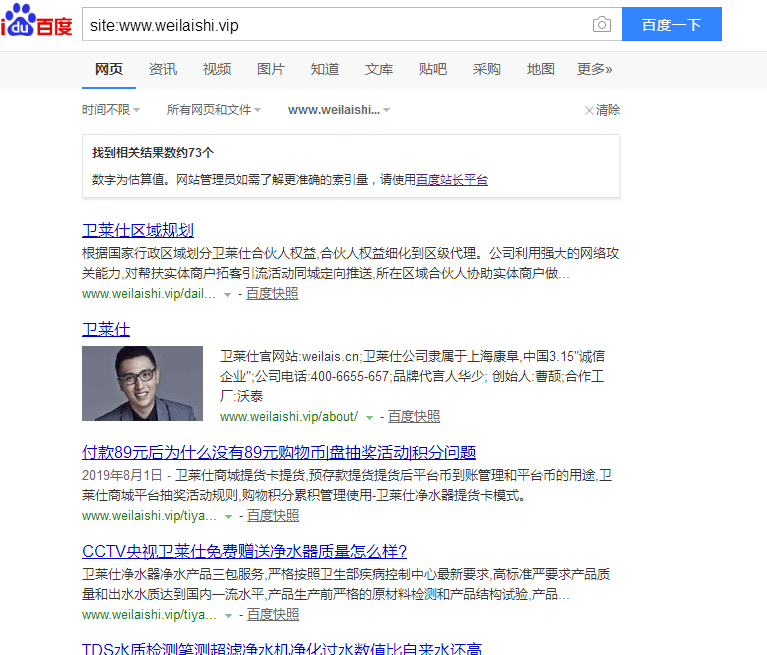
Task: Open the 时间不限 time filter dropdown
Action: coord(111,110)
